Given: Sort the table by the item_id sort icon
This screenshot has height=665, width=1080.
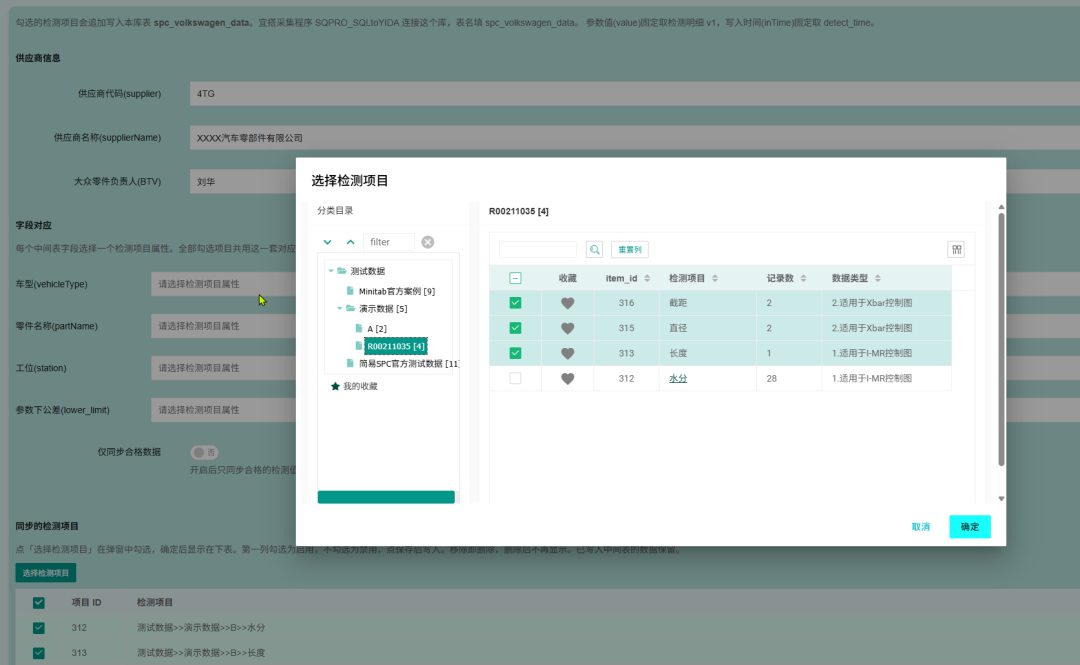Looking at the screenshot, I should point(647,278).
